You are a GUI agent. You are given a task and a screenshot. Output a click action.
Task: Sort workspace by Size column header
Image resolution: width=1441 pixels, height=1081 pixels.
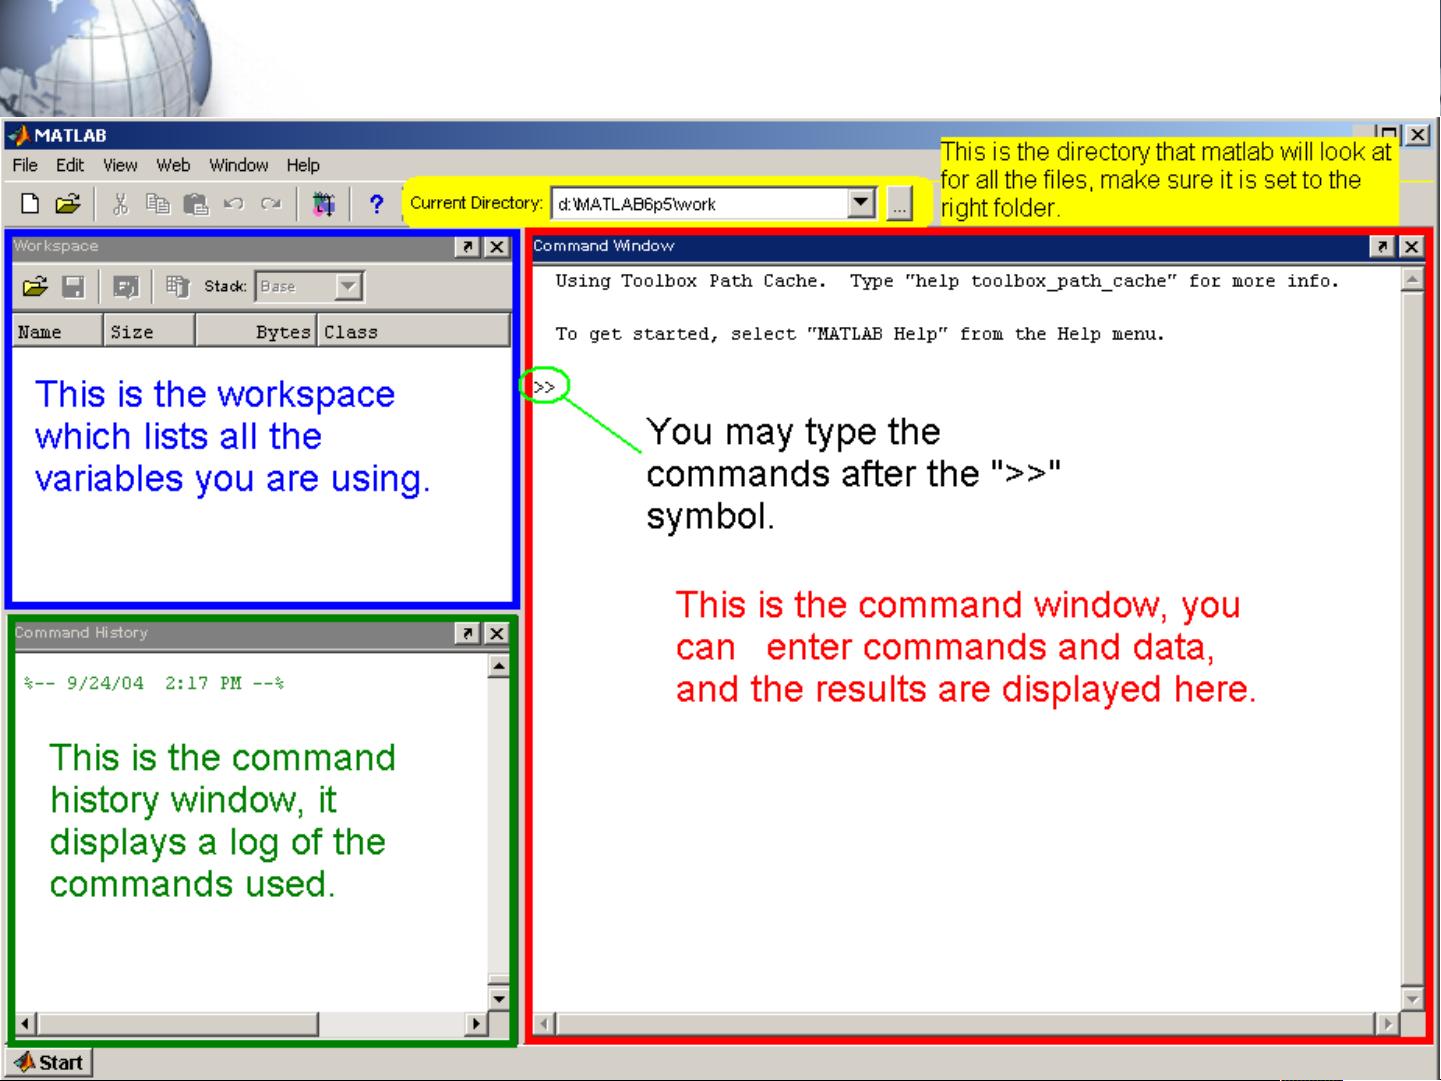point(150,331)
